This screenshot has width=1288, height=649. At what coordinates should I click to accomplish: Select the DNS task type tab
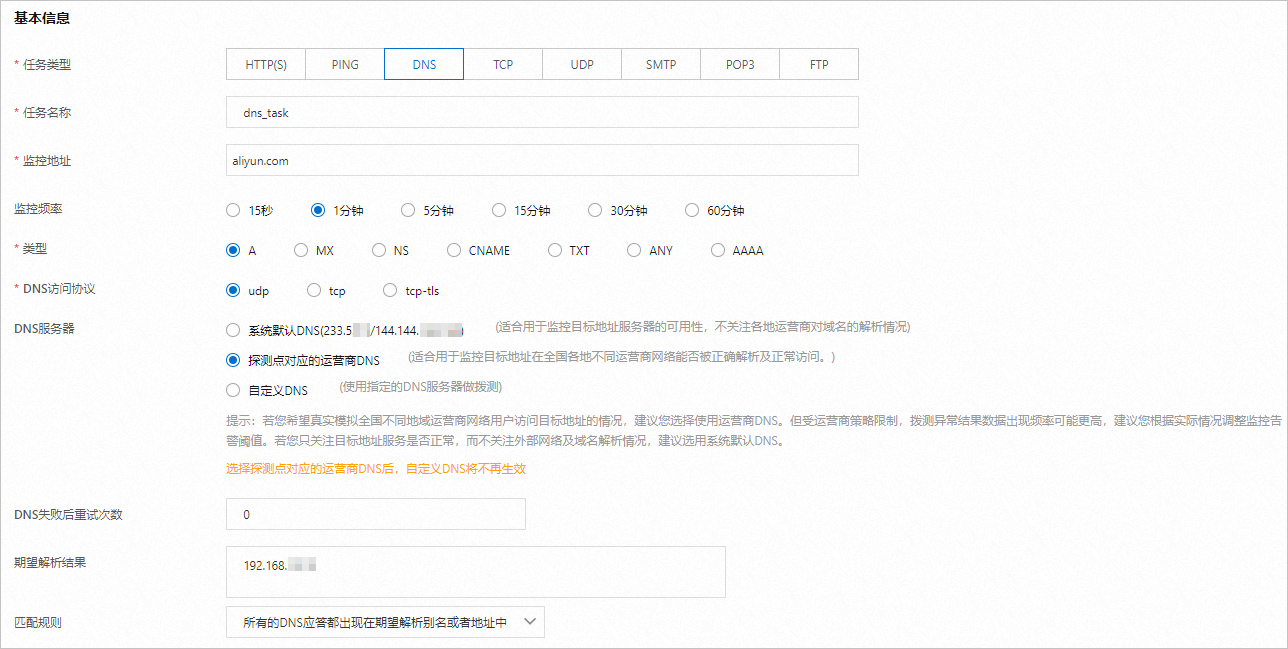(x=424, y=64)
